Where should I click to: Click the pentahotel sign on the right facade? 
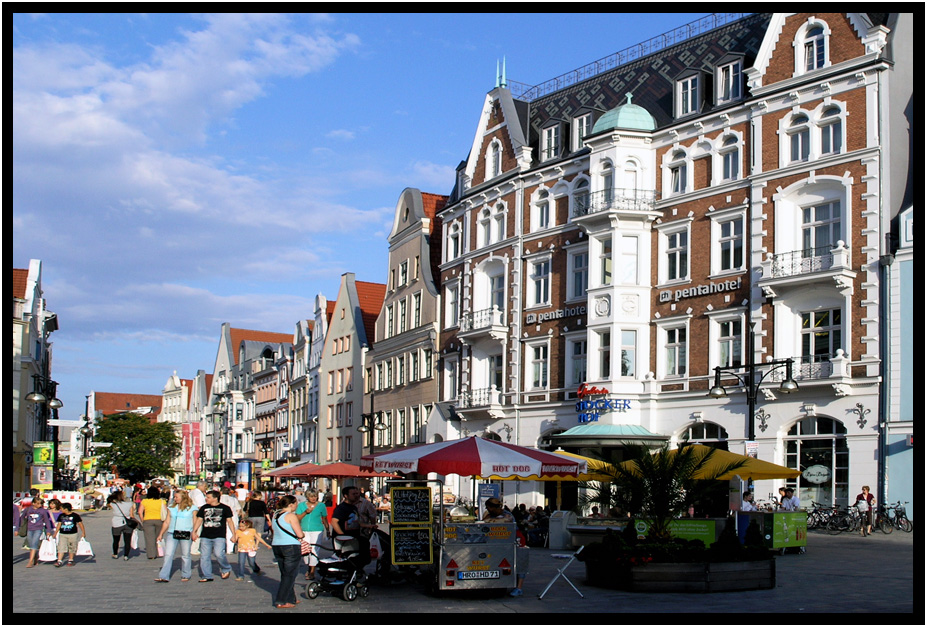[700, 290]
